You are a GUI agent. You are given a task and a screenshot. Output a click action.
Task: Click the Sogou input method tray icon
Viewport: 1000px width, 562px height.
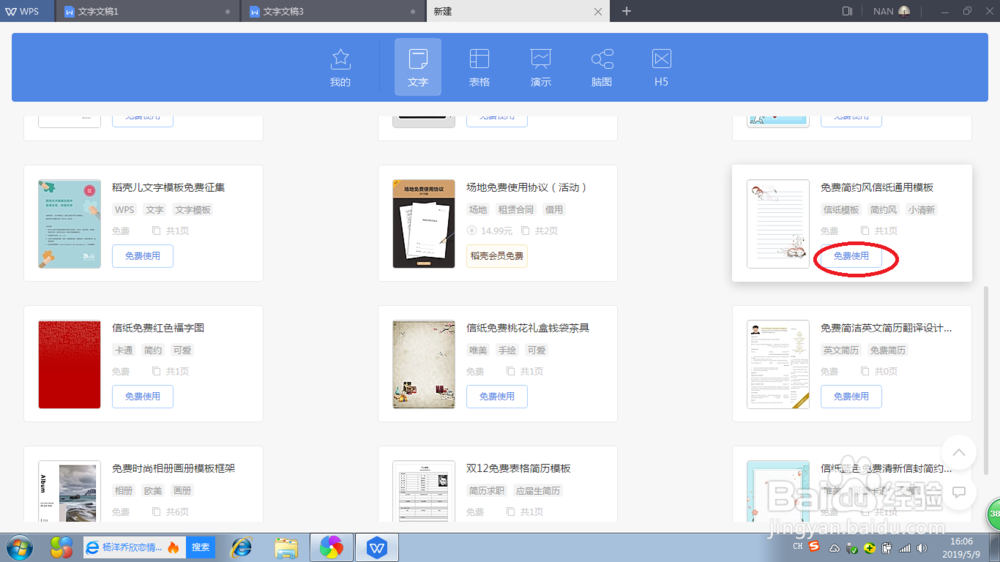(x=814, y=547)
